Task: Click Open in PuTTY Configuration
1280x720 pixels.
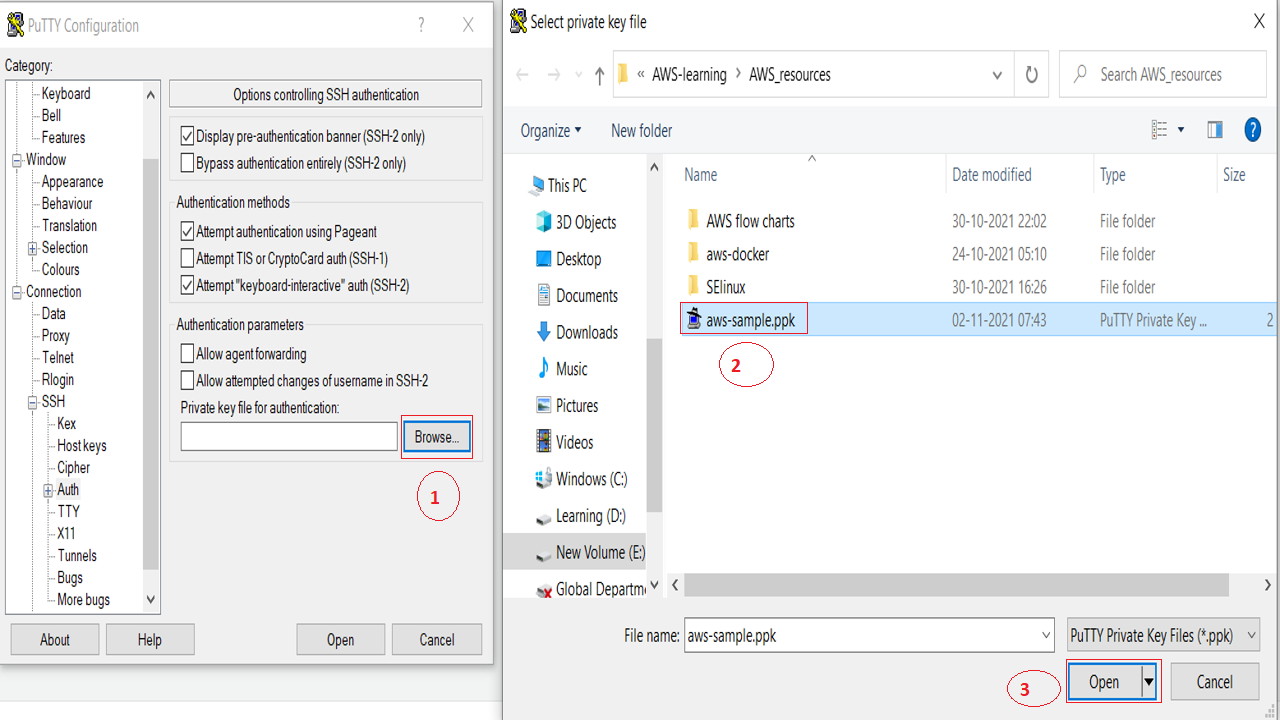Action: coord(341,640)
